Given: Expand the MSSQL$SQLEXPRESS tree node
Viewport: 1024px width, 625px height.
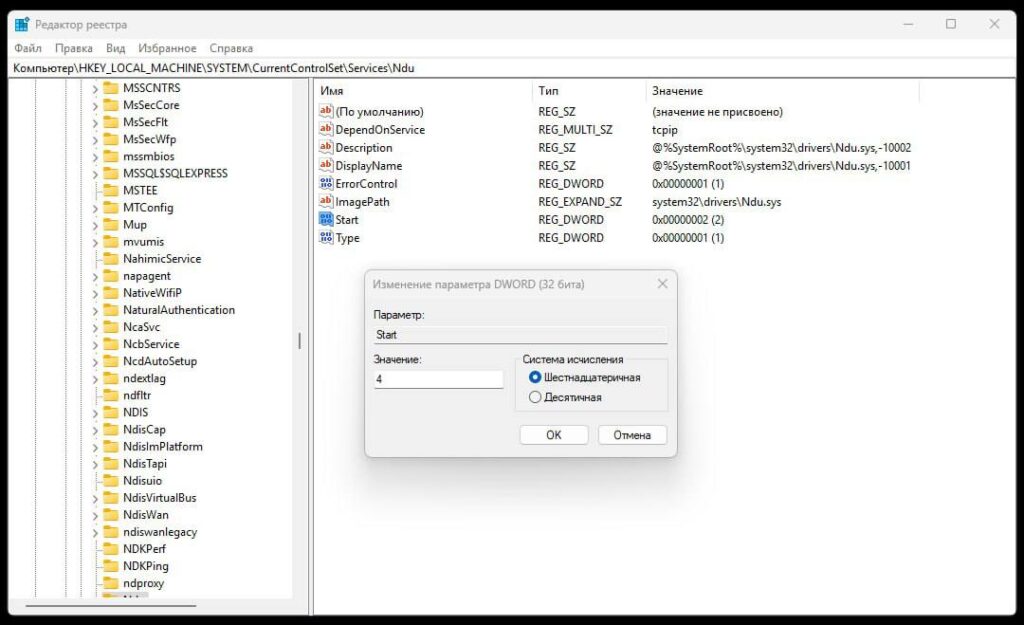Looking at the screenshot, I should click(95, 174).
